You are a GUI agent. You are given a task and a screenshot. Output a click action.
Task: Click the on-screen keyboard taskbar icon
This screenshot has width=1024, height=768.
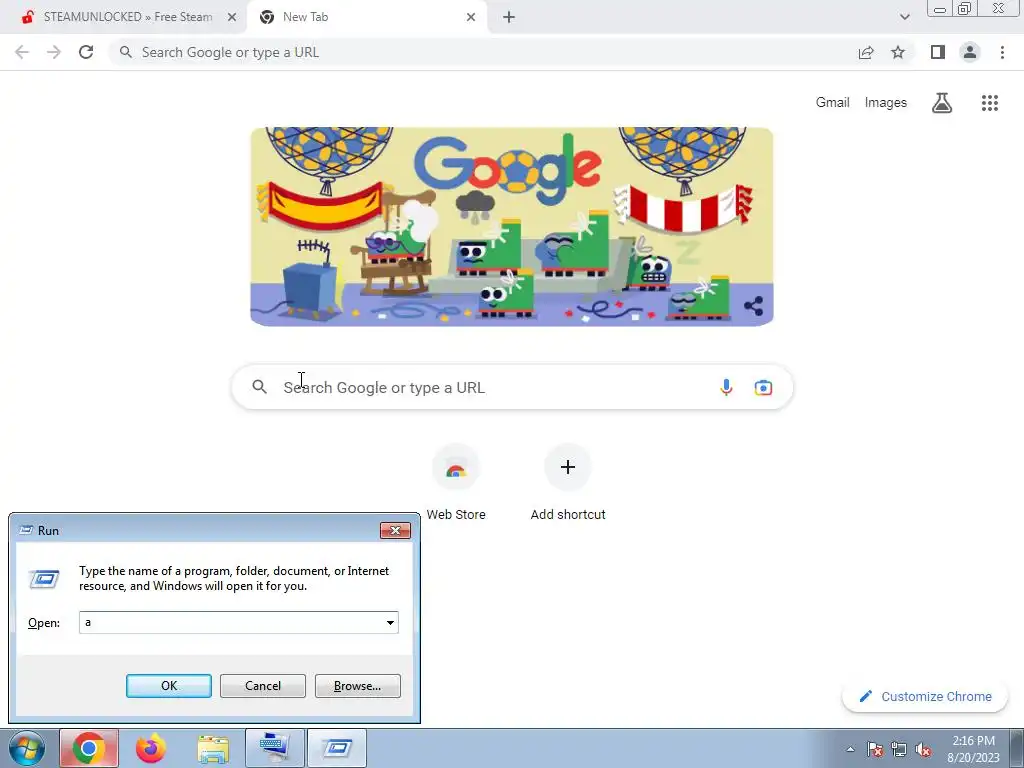point(274,748)
